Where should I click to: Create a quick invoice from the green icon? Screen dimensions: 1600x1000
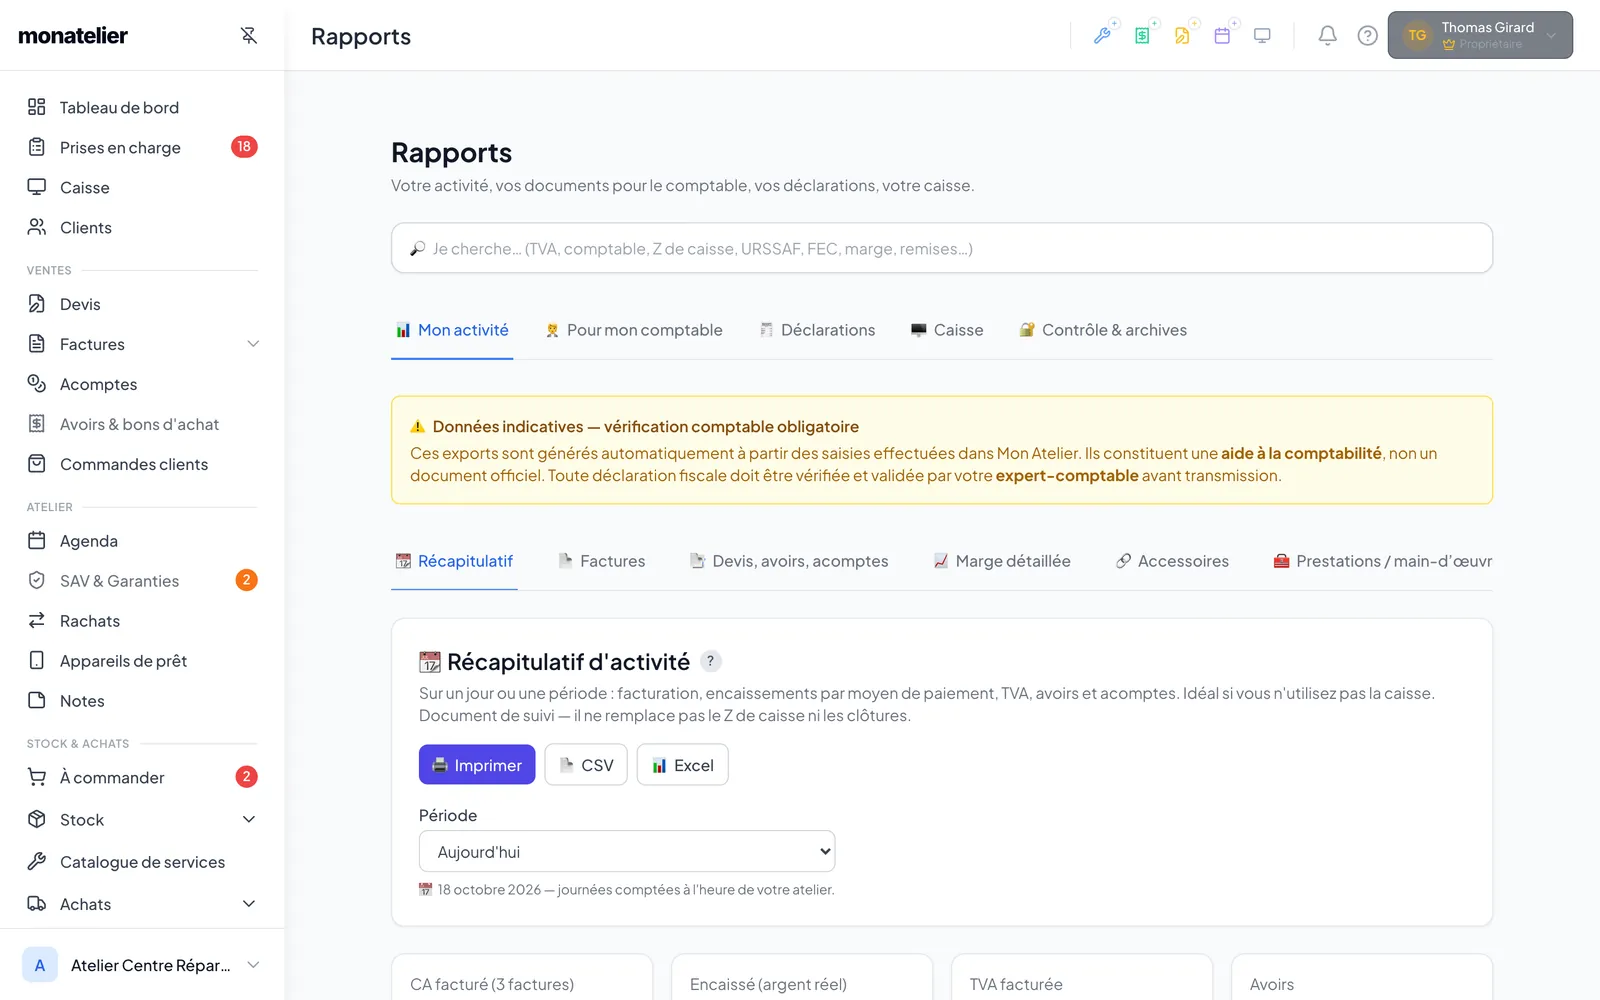point(1142,36)
